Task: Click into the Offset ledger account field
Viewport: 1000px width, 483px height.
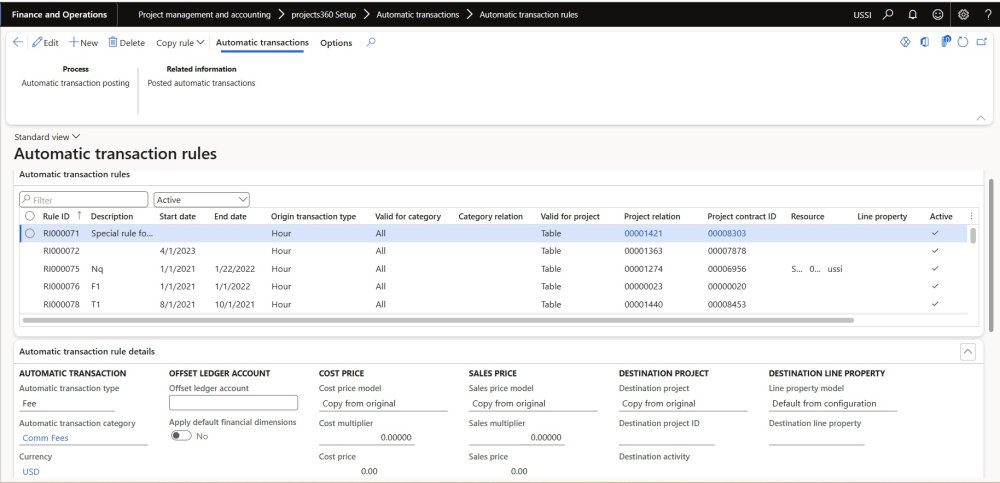Action: 233,403
